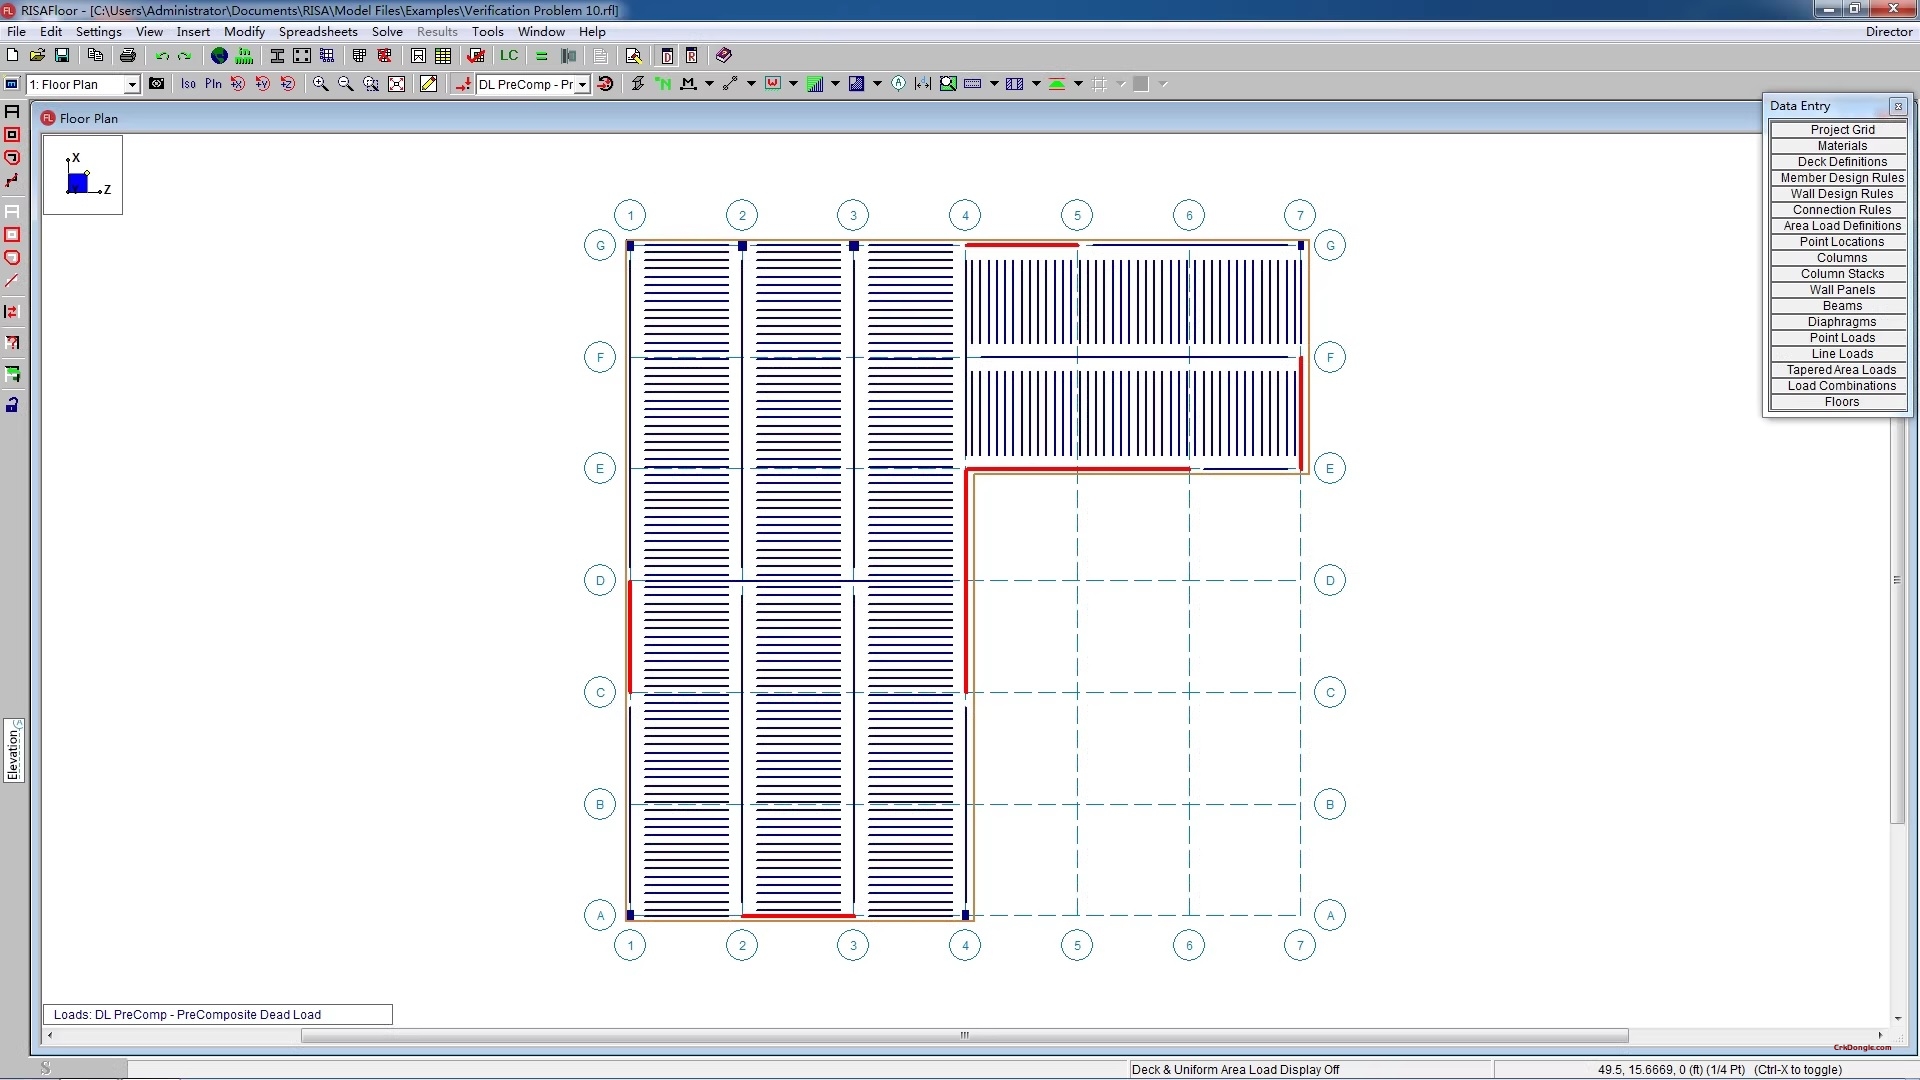The height and width of the screenshot is (1080, 1920).
Task: Open Load Combinations in Data Entry panel
Action: coord(1841,386)
